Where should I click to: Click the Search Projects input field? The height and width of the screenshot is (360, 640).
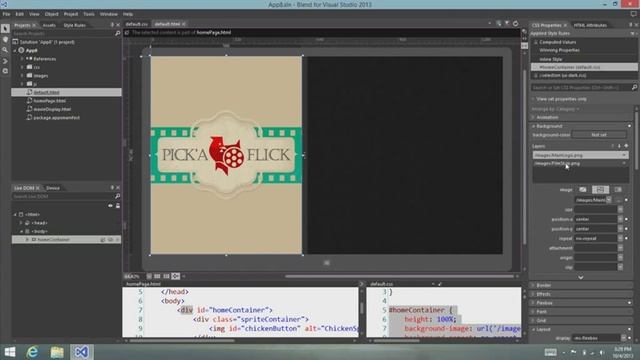click(63, 33)
